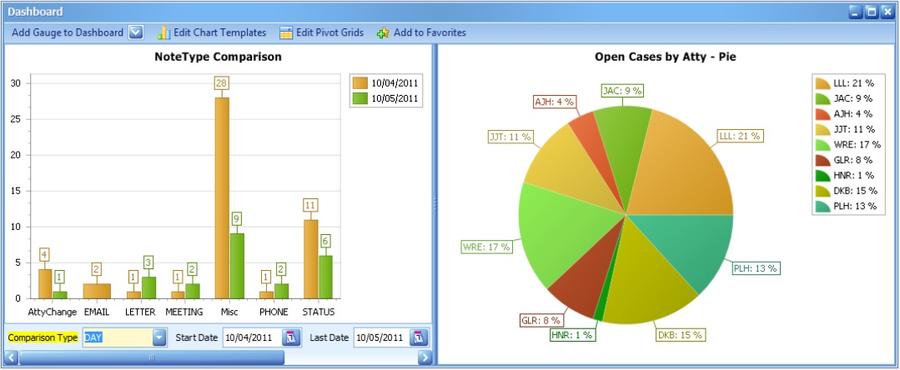Click the horizontal scrollbar right arrow
The image size is (900, 370).
[425, 357]
